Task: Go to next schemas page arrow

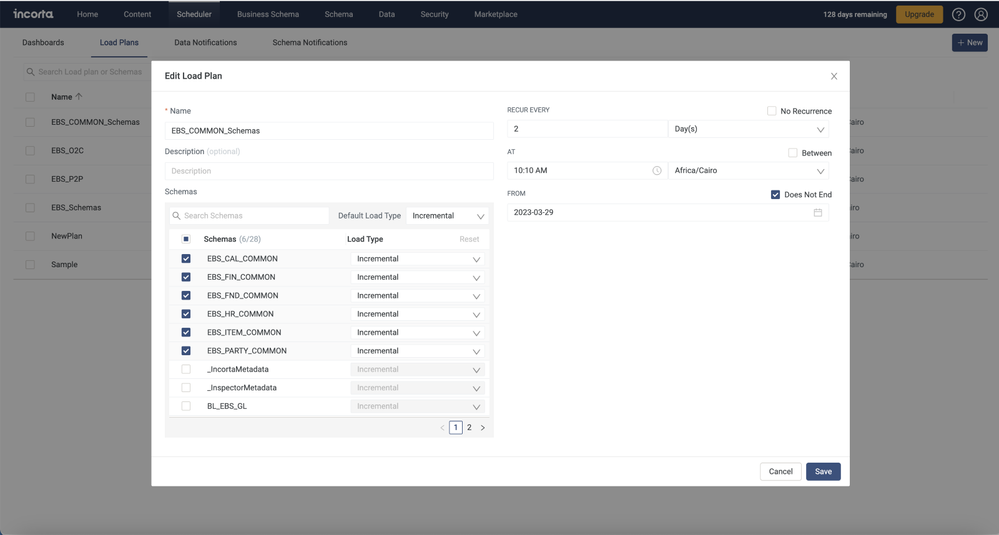Action: pyautogui.click(x=483, y=428)
